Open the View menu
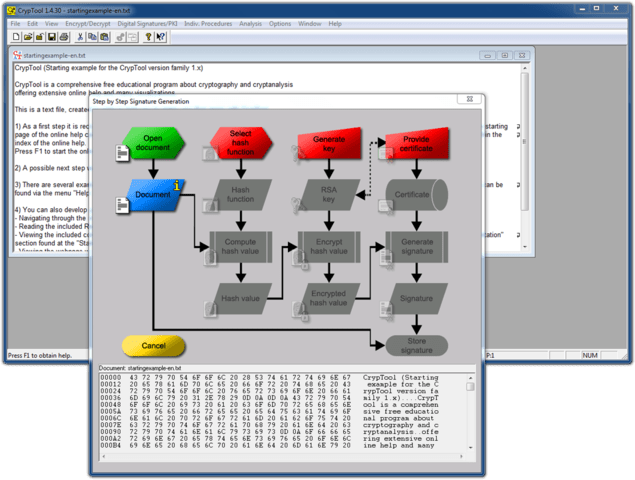This screenshot has width=635, height=480. click(51, 24)
